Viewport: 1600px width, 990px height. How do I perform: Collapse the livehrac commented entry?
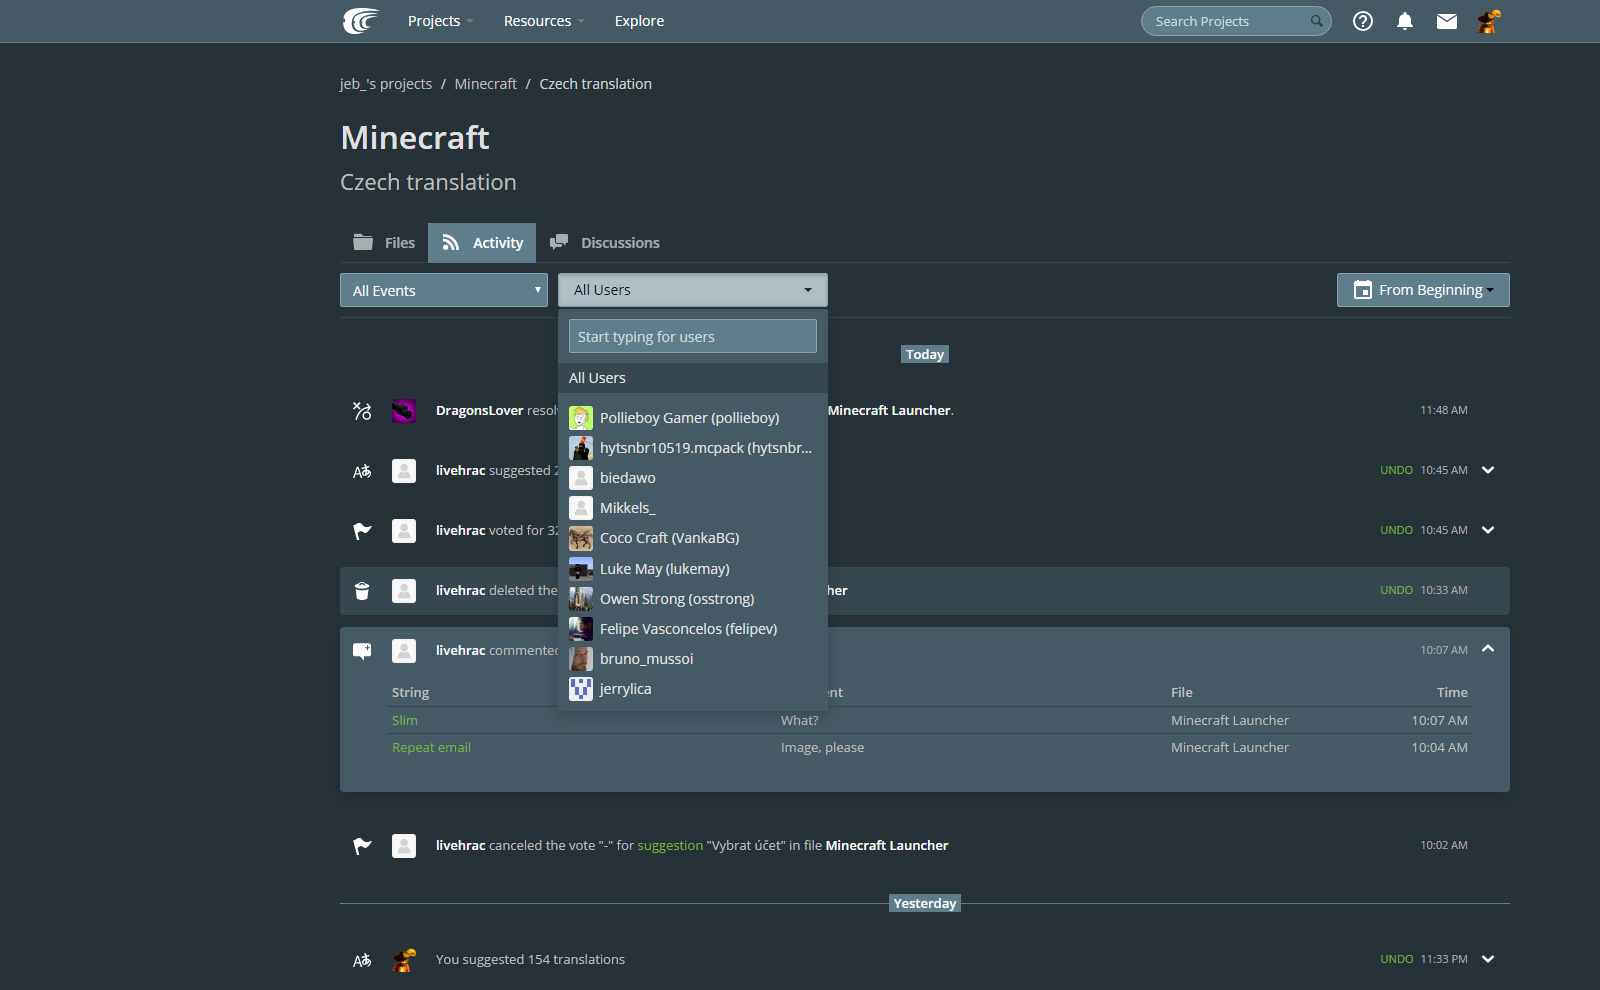click(1488, 649)
